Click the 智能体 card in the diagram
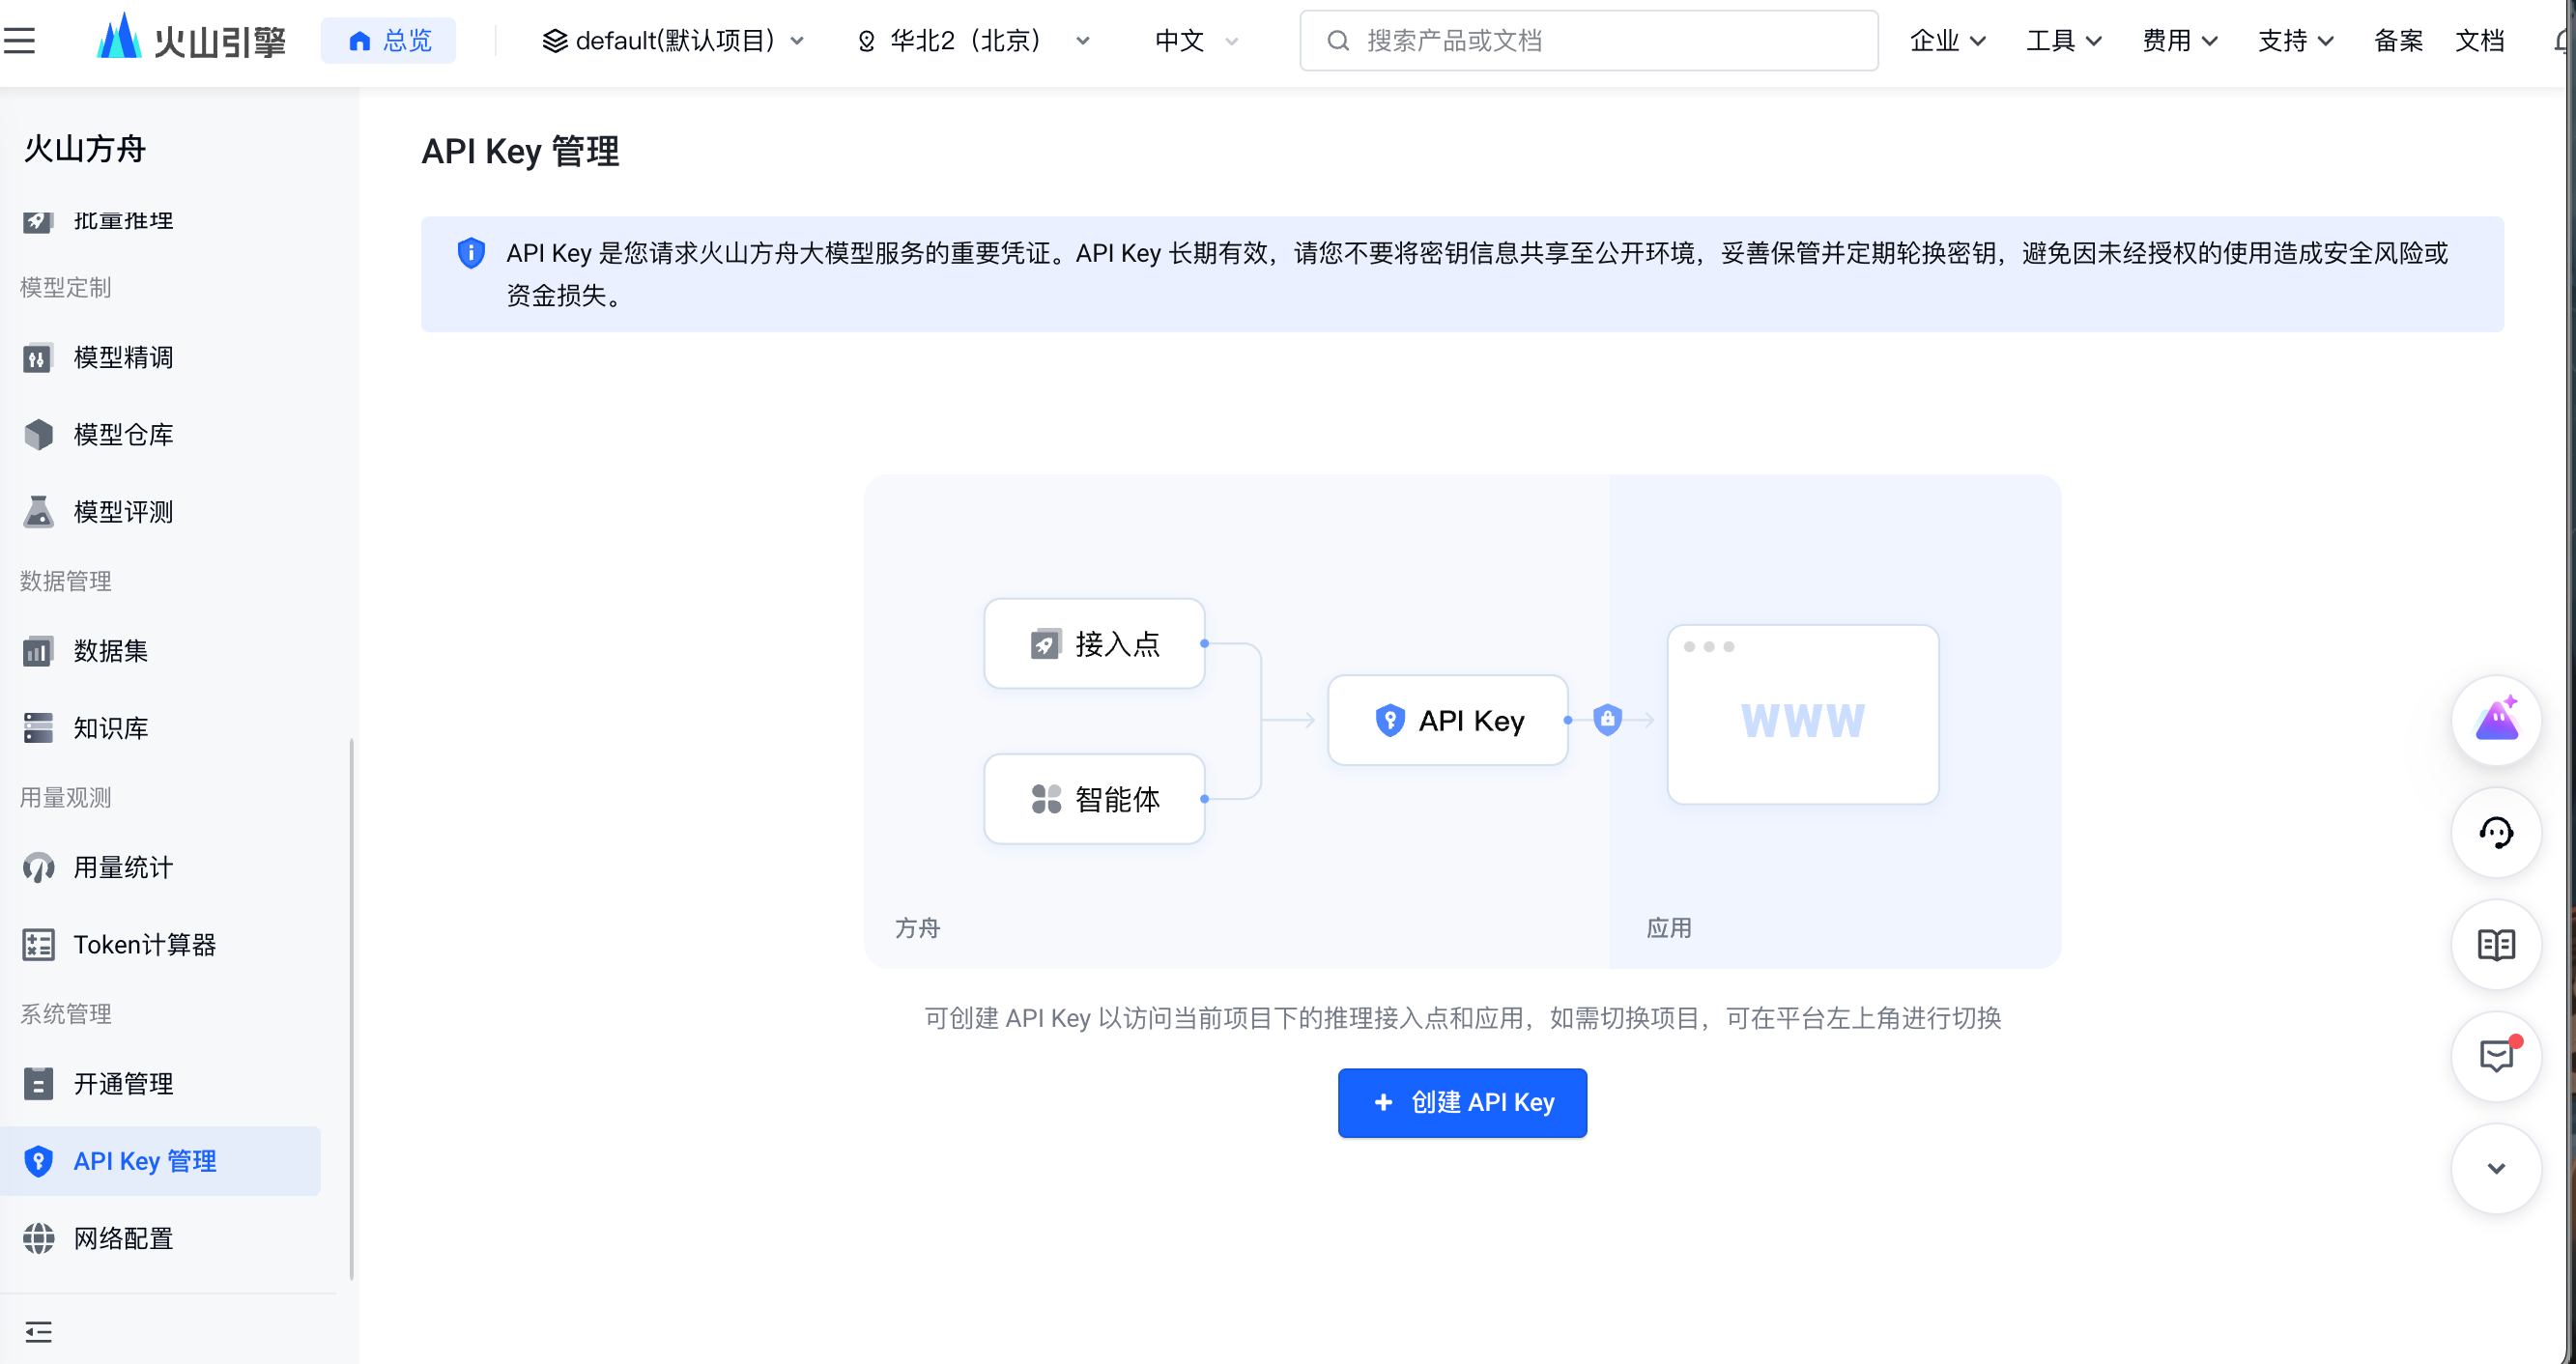 (1094, 798)
